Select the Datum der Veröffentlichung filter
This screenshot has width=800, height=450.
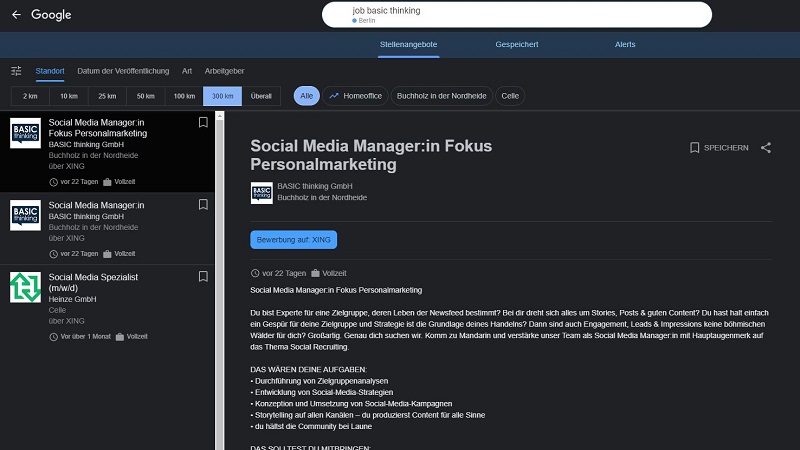coord(123,71)
